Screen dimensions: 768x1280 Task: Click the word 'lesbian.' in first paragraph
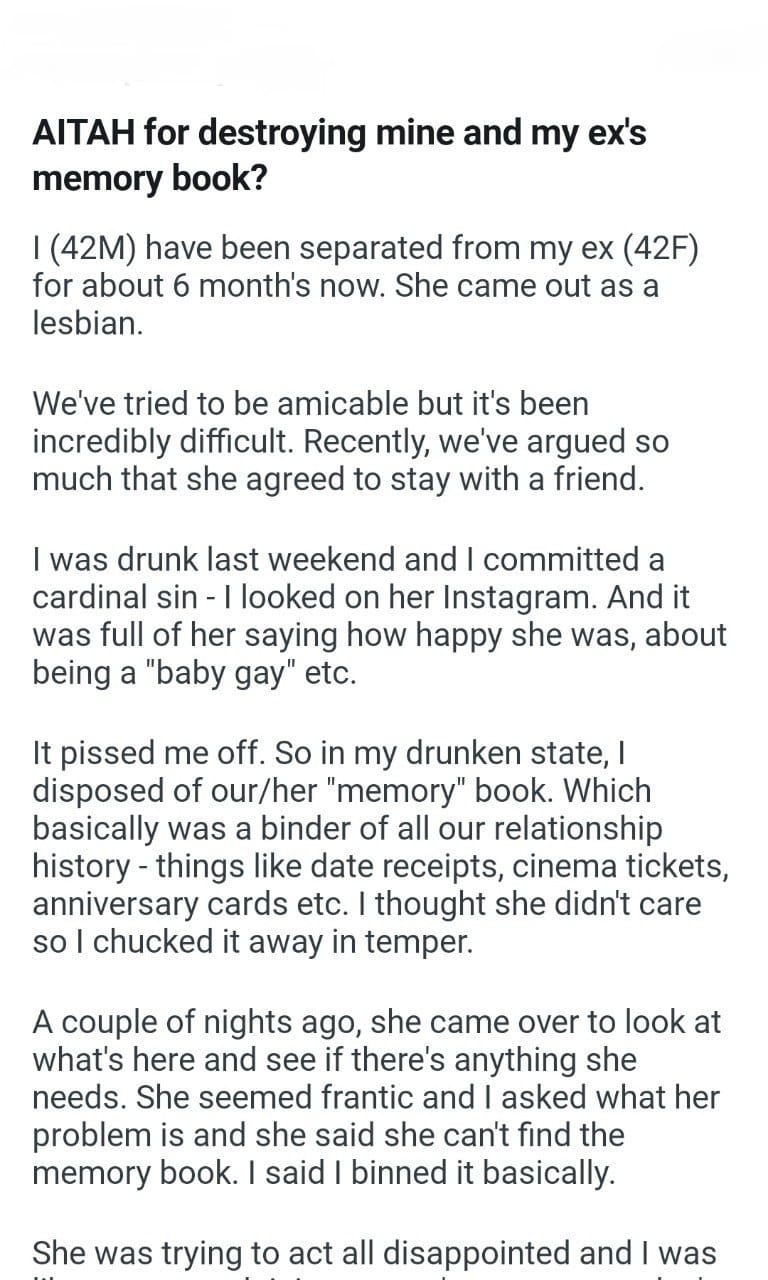pos(88,324)
